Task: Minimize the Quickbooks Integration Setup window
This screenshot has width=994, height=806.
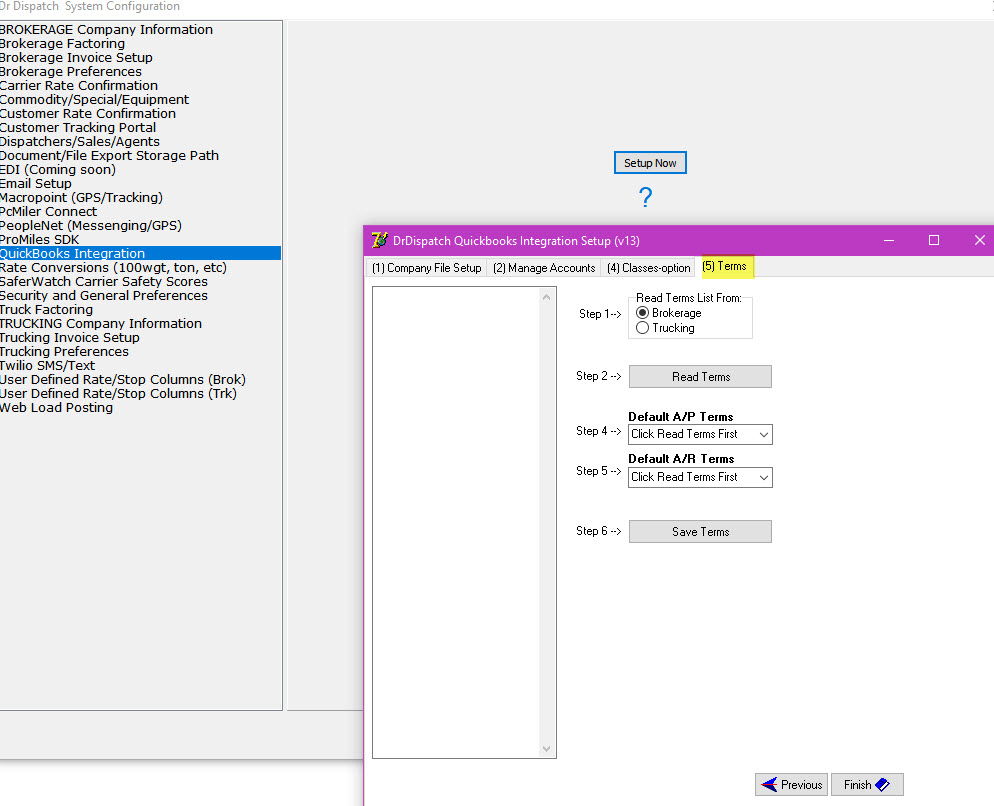Action: [889, 240]
